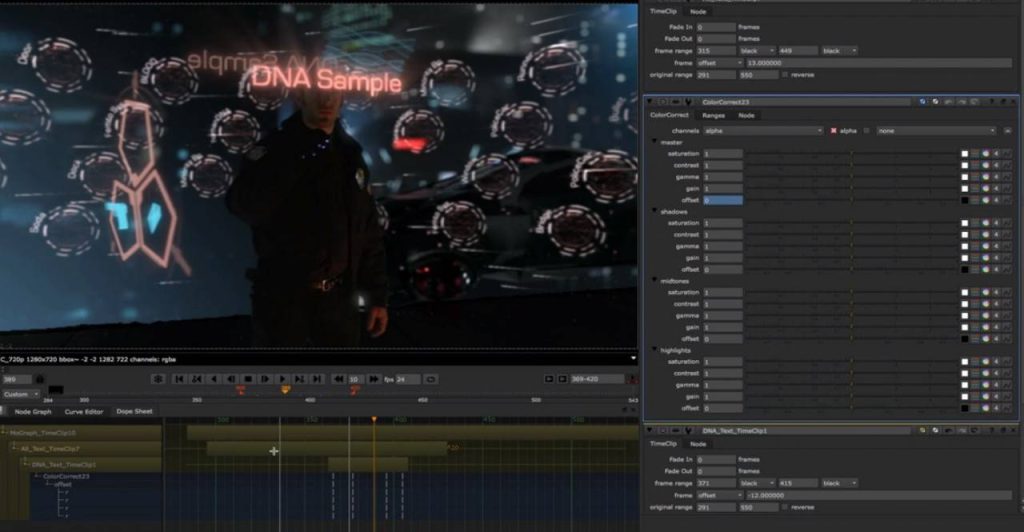Open color wheel for master gain
This screenshot has height=532, width=1024.
coord(985,188)
